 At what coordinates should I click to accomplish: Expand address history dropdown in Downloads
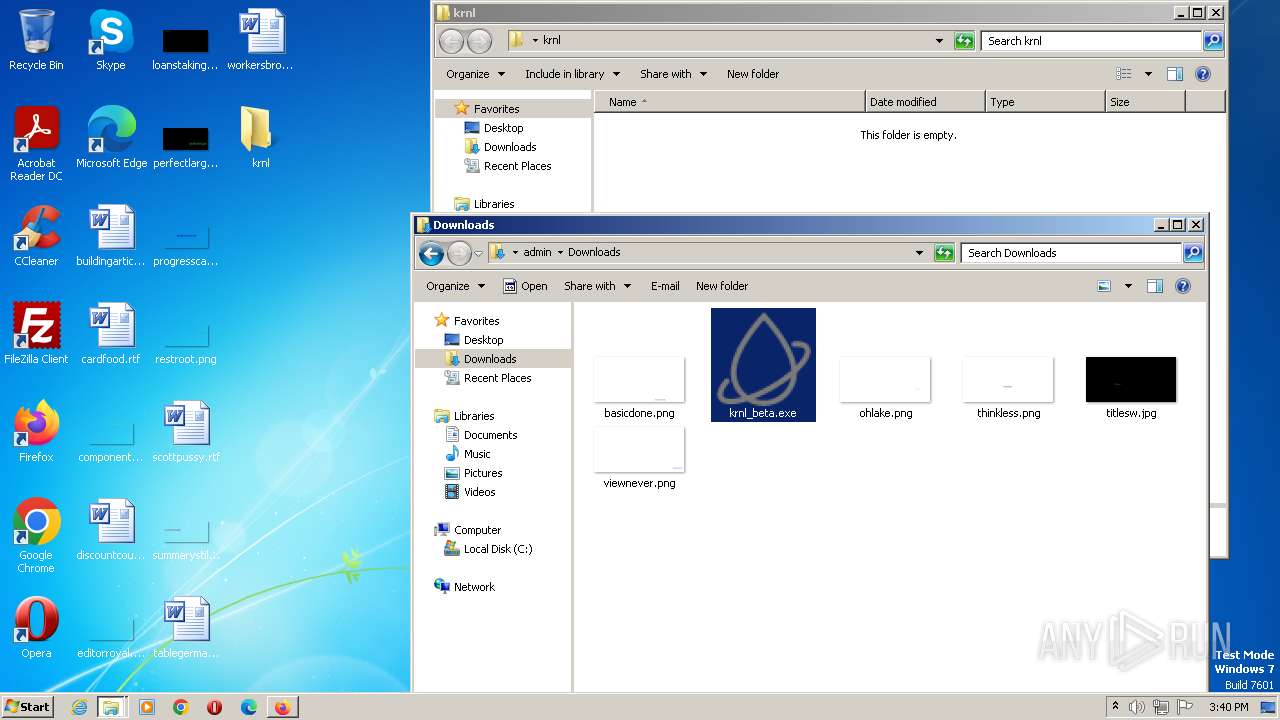(x=919, y=253)
